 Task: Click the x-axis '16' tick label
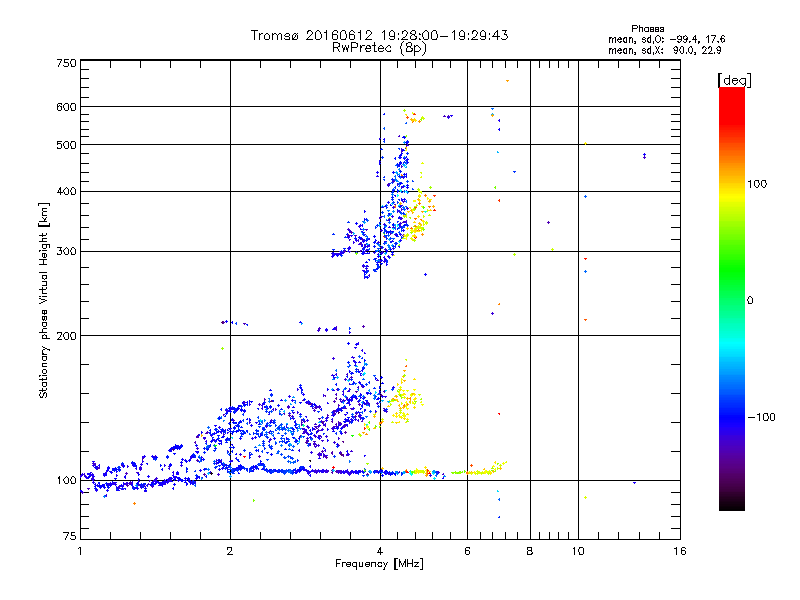(680, 551)
